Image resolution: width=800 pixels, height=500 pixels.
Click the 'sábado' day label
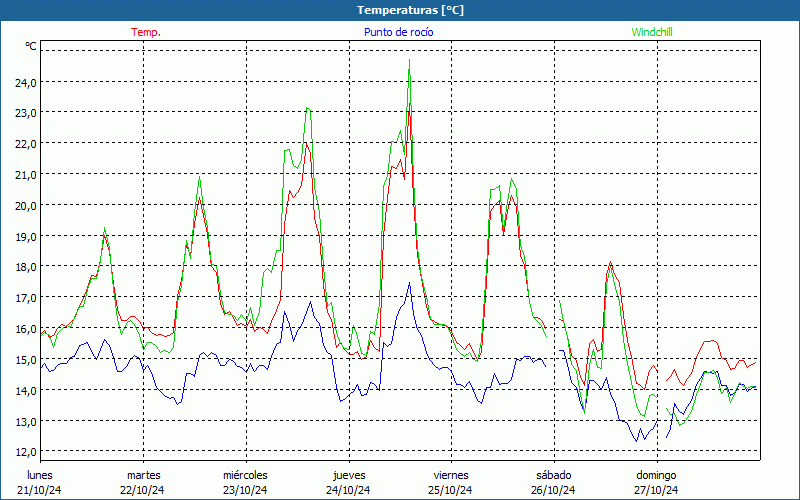tap(554, 475)
